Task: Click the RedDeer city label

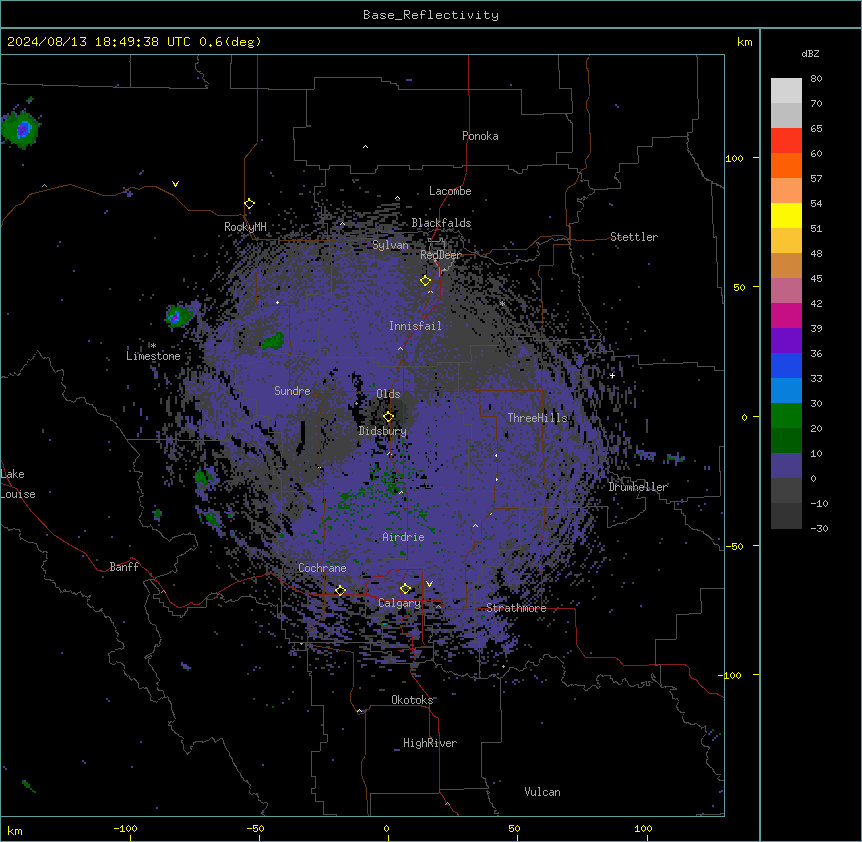Action: pyautogui.click(x=440, y=255)
